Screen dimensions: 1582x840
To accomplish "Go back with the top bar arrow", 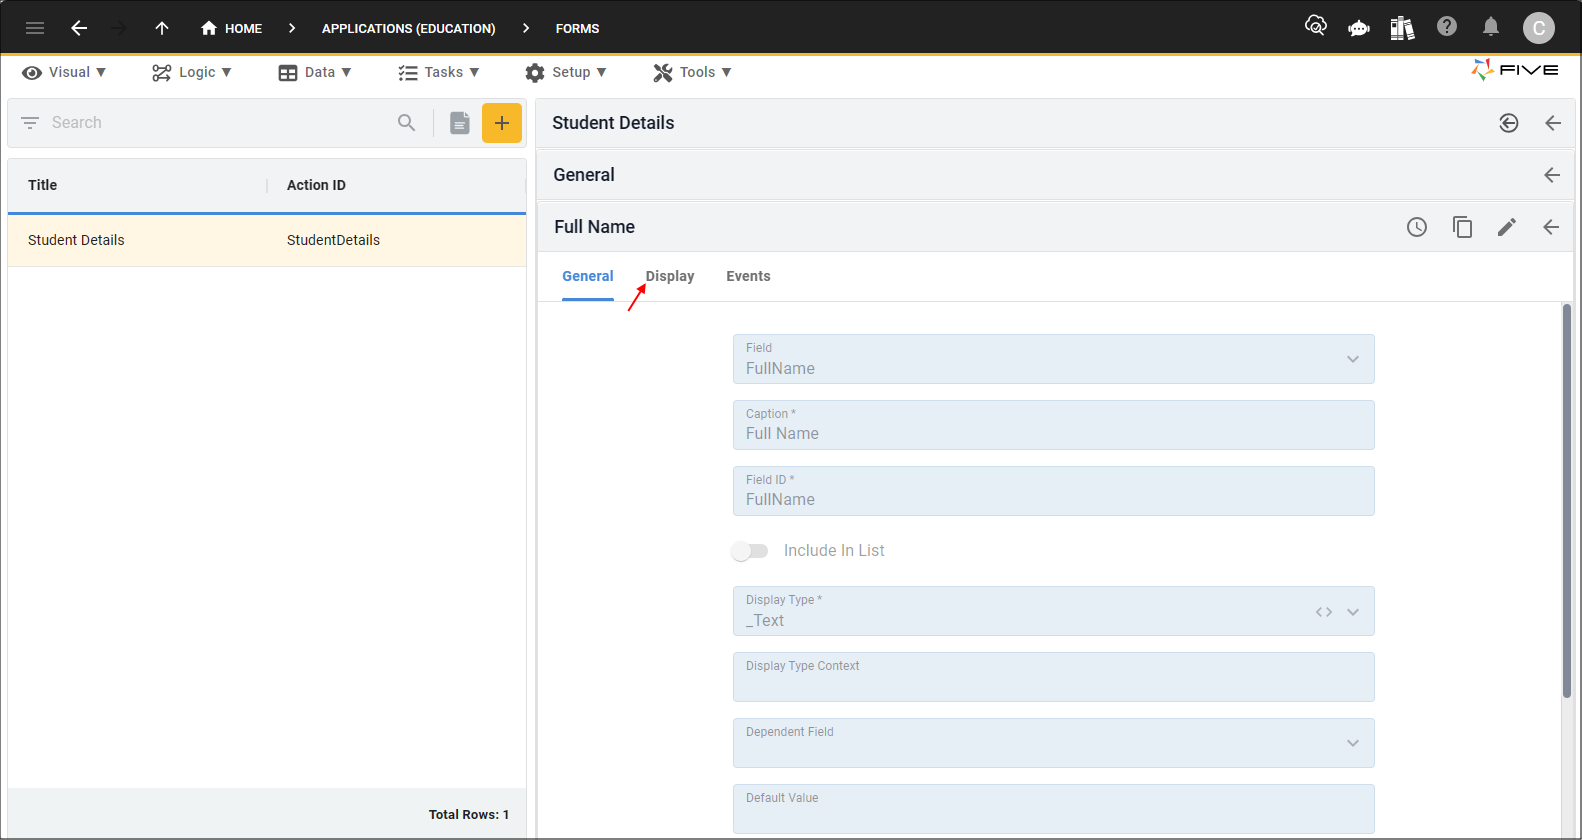I will pos(79,28).
